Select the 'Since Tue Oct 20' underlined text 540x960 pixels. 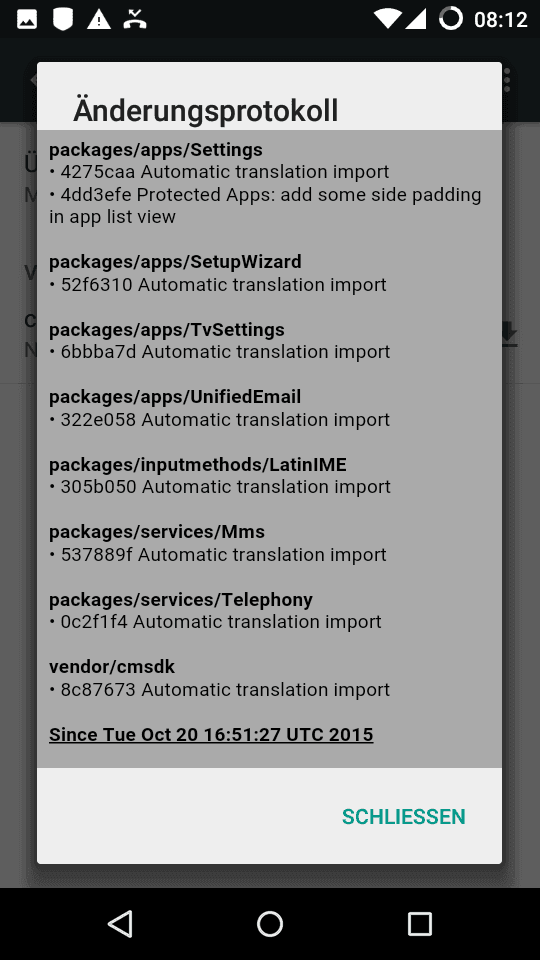(211, 734)
